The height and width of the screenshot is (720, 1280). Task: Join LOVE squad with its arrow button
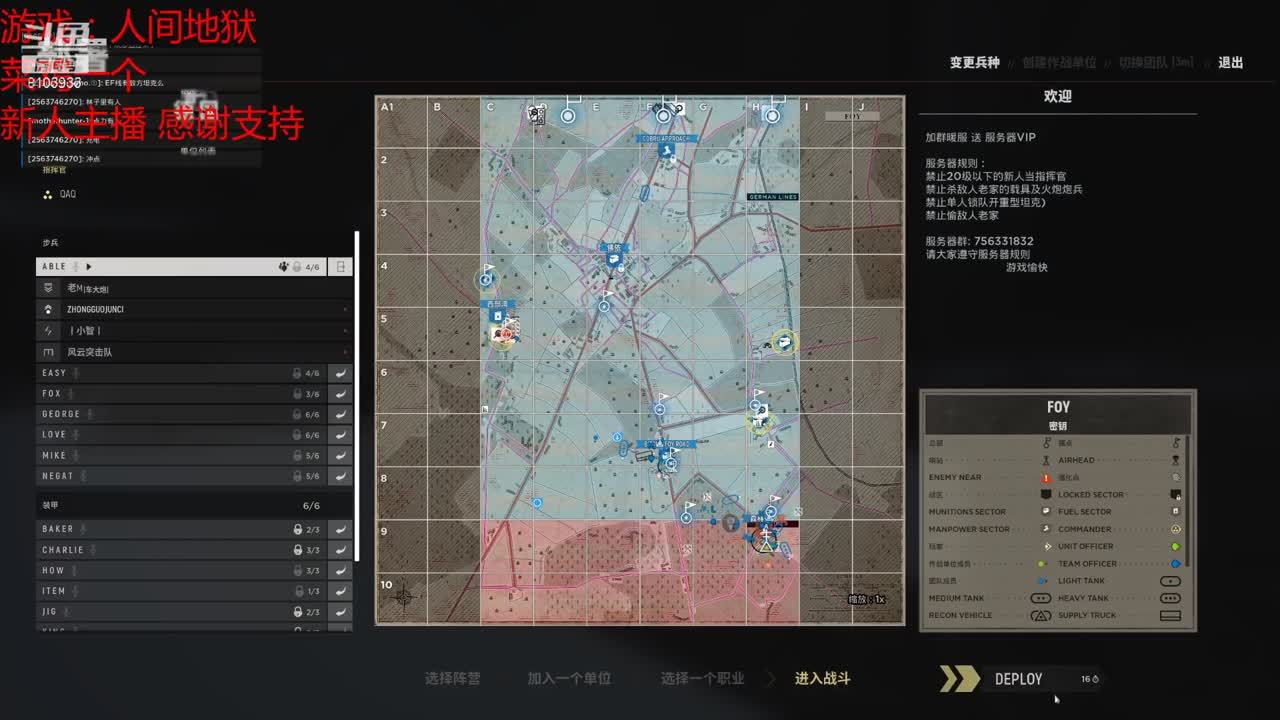341,435
